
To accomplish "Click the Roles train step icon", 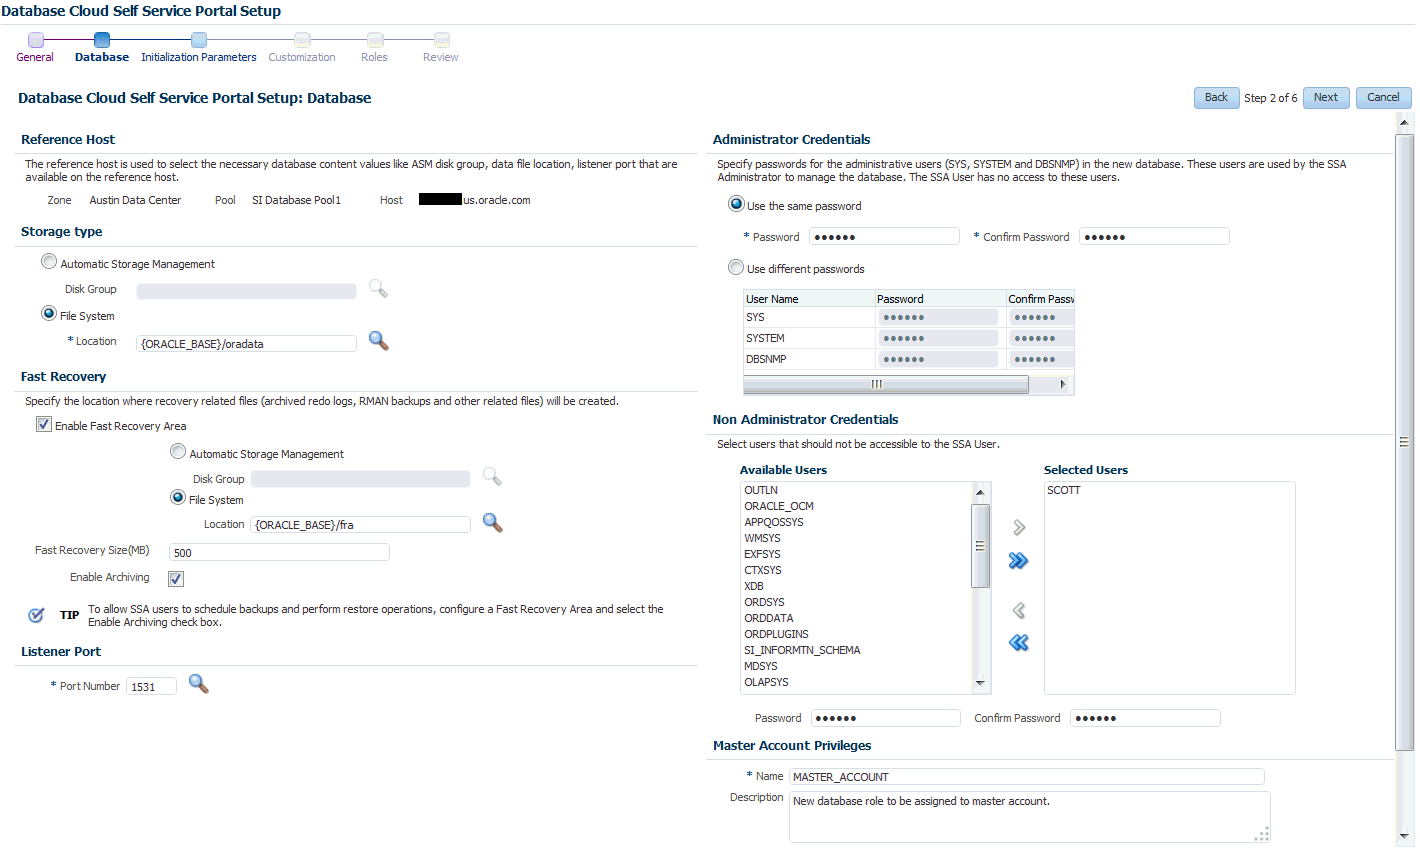I will tap(375, 40).
